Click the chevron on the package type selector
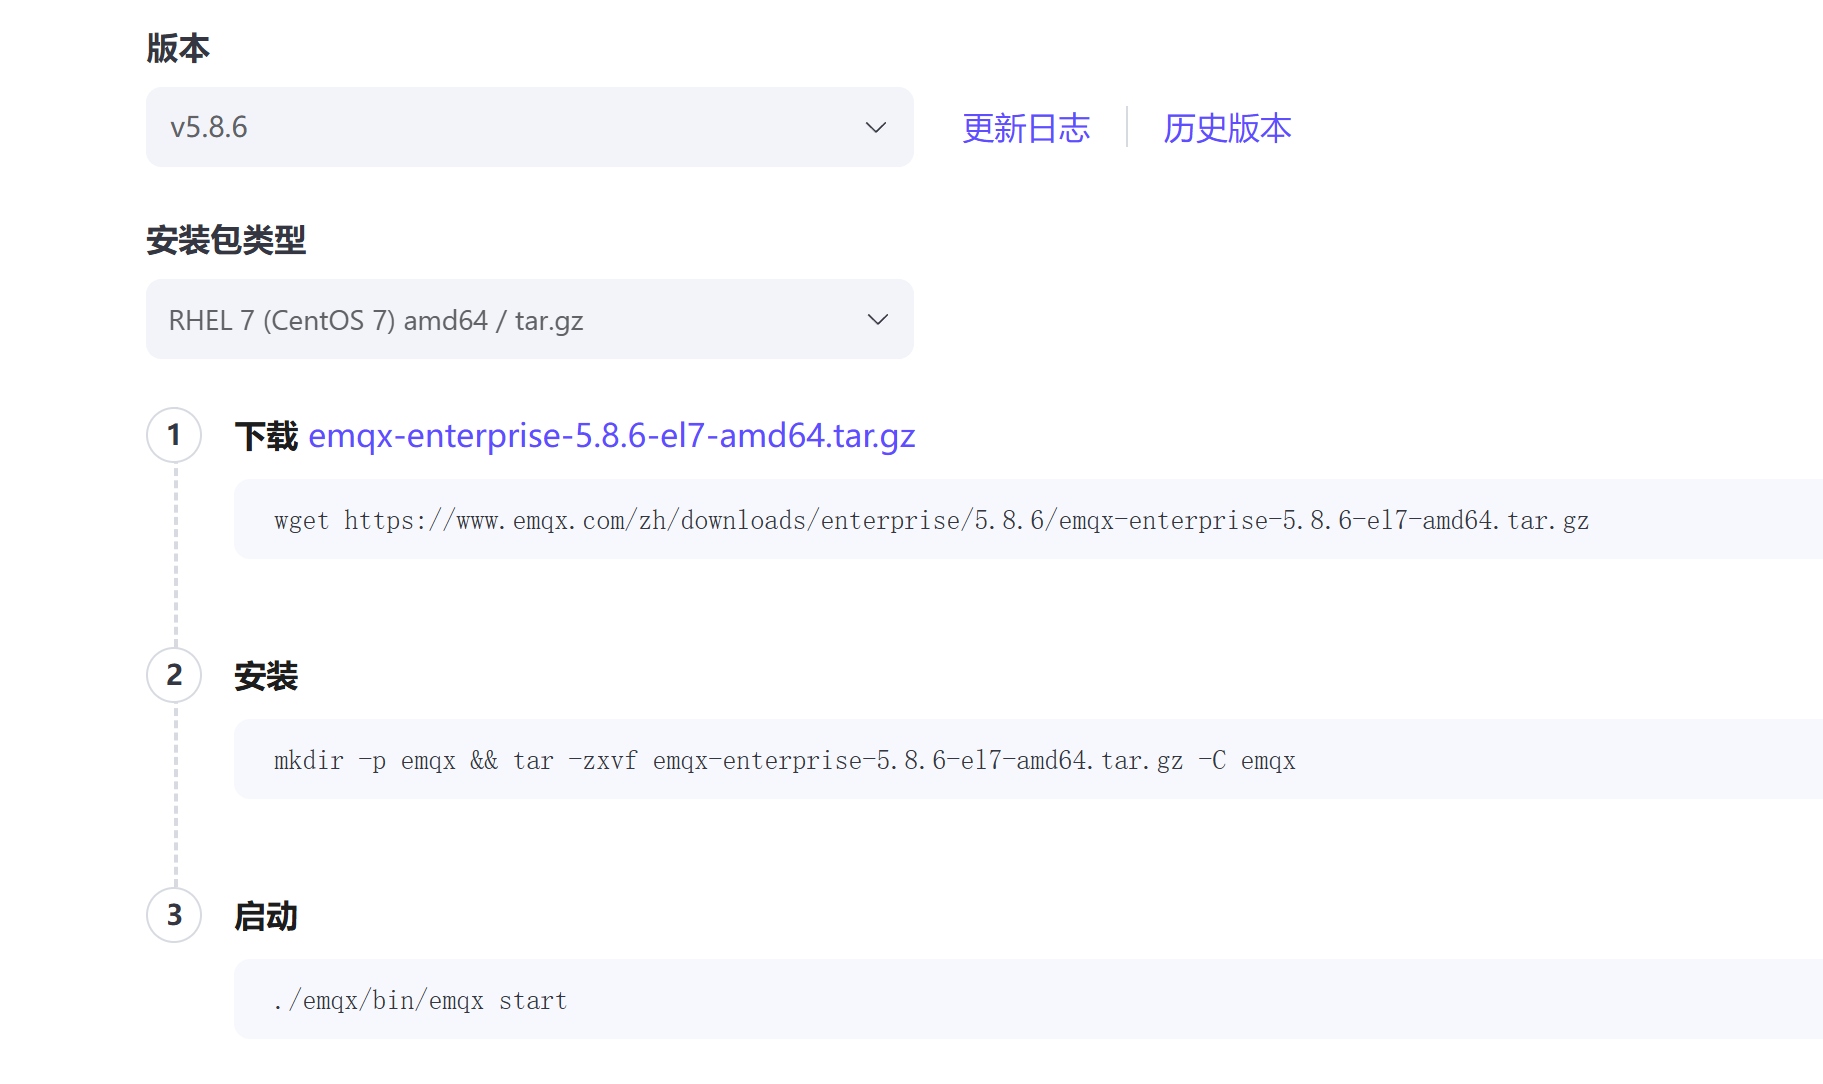Image resolution: width=1823 pixels, height=1084 pixels. coord(877,319)
